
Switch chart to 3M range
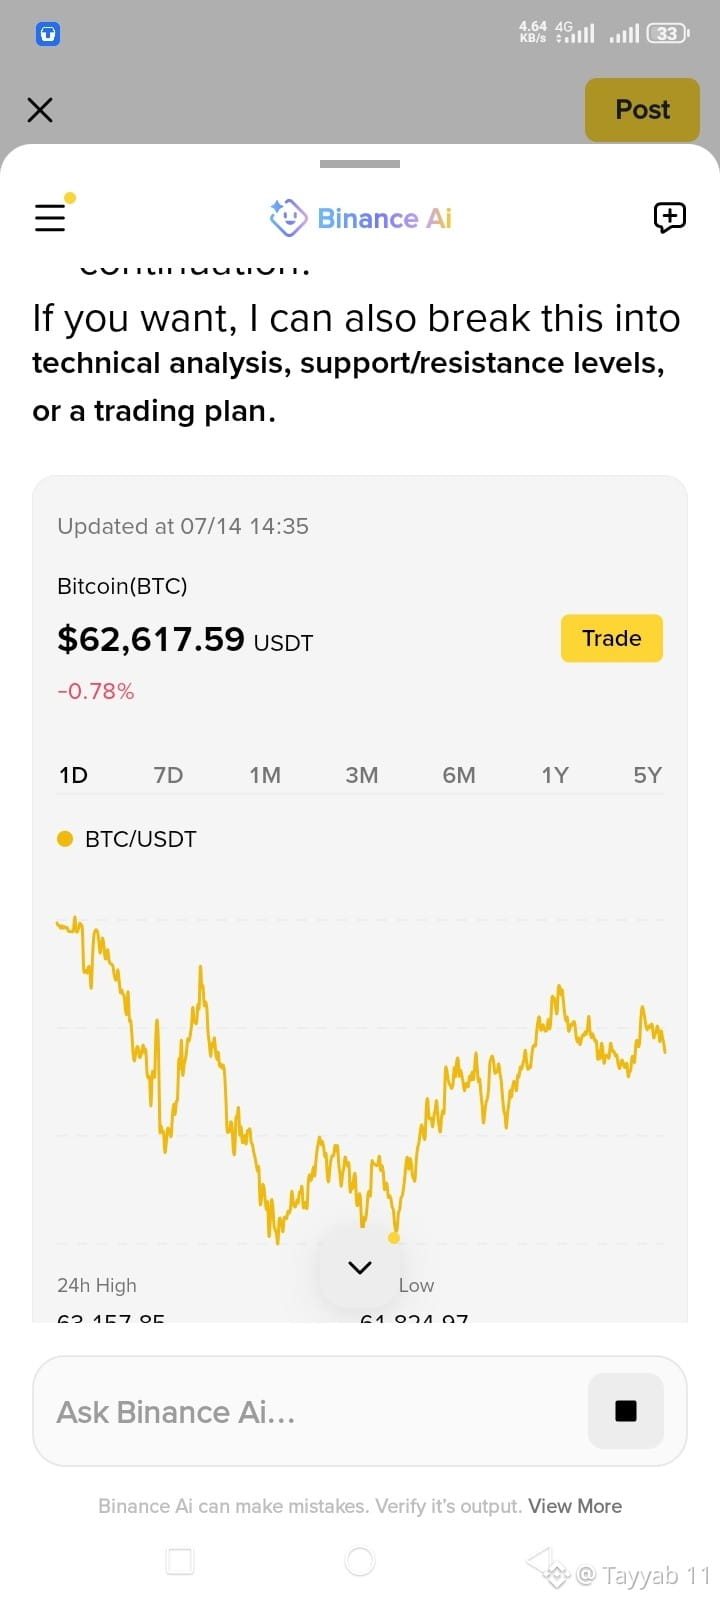tap(361, 775)
